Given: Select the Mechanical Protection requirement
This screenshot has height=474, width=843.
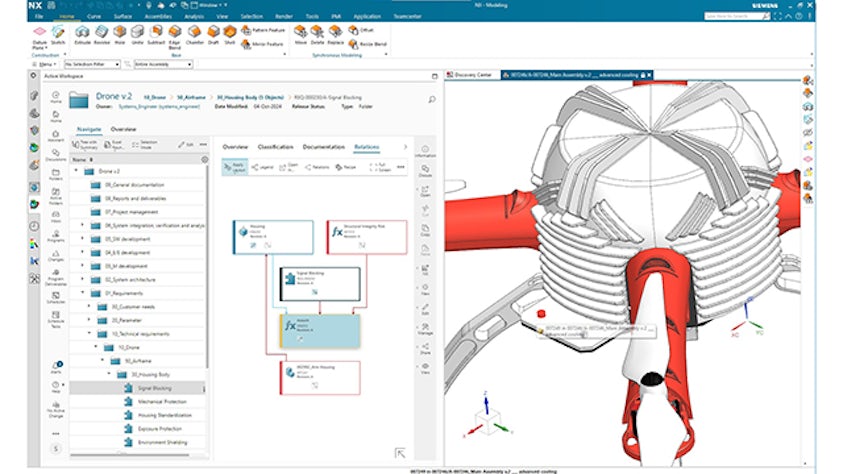Looking at the screenshot, I should click(162, 401).
